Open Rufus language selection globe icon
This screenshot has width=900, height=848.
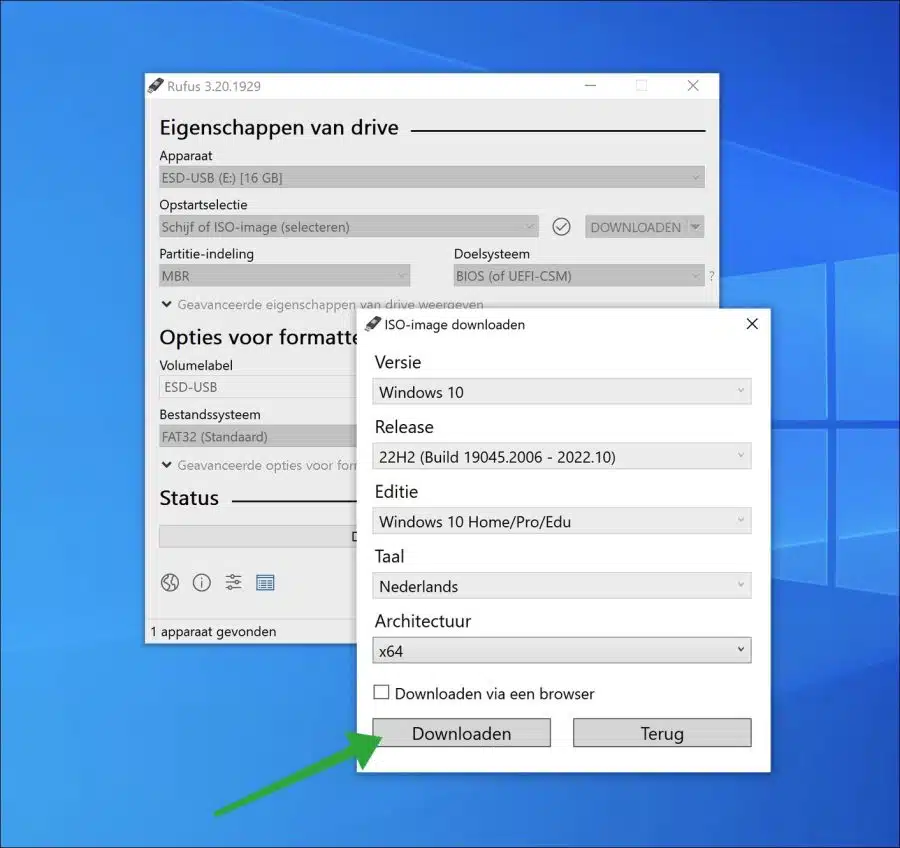click(170, 583)
